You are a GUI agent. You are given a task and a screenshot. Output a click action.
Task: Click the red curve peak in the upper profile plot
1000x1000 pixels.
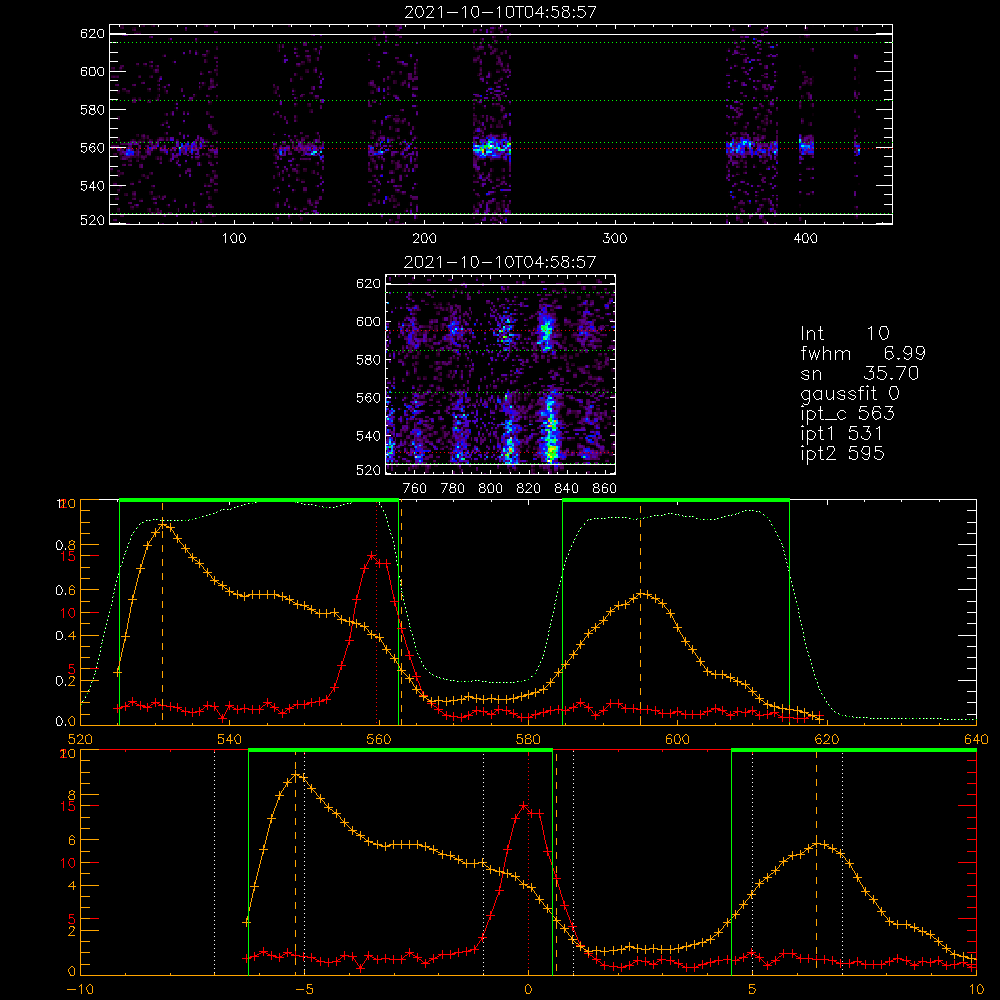tap(372, 555)
